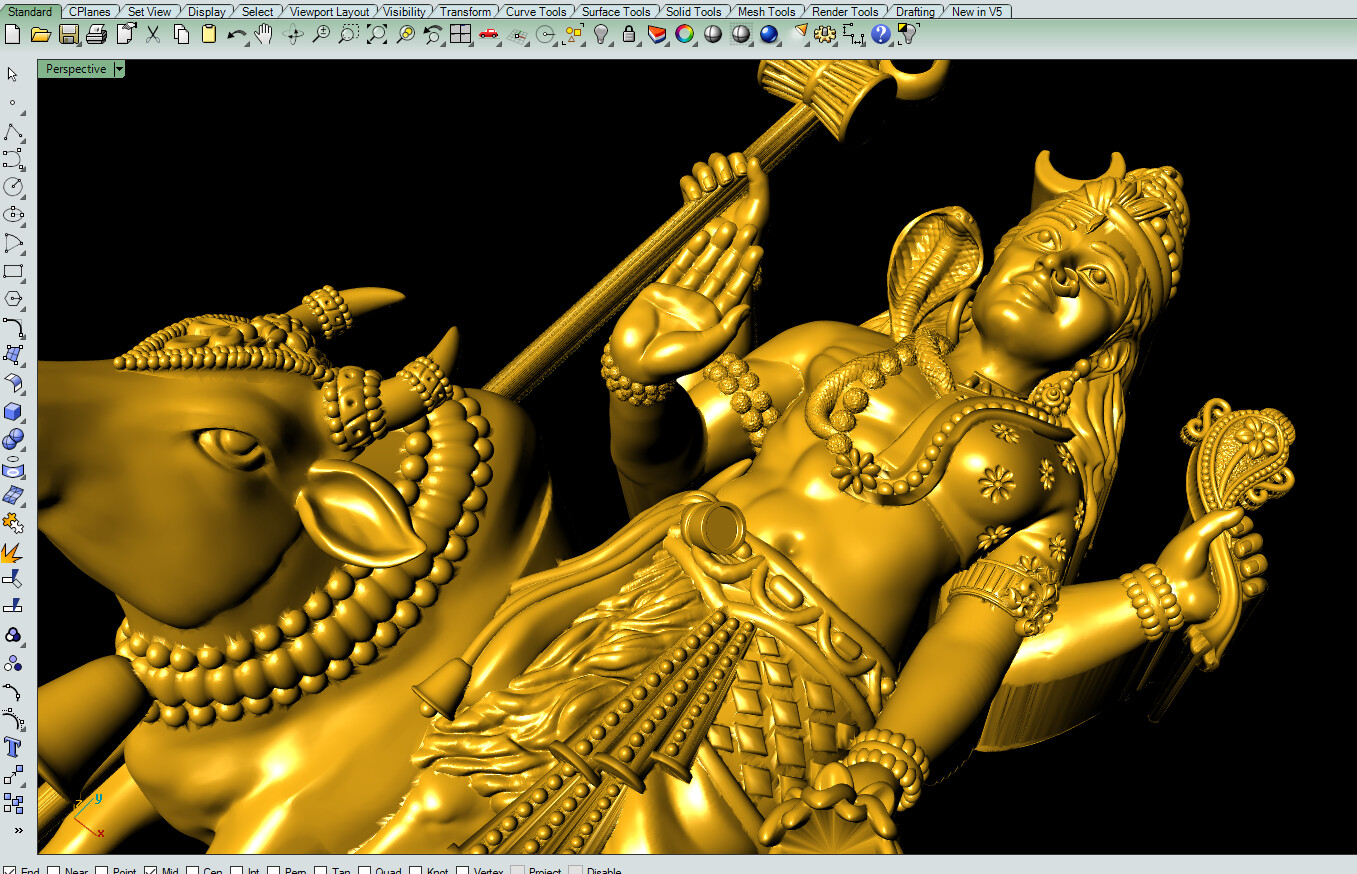Activate Rotate View tool
1357x874 pixels.
pos(293,35)
